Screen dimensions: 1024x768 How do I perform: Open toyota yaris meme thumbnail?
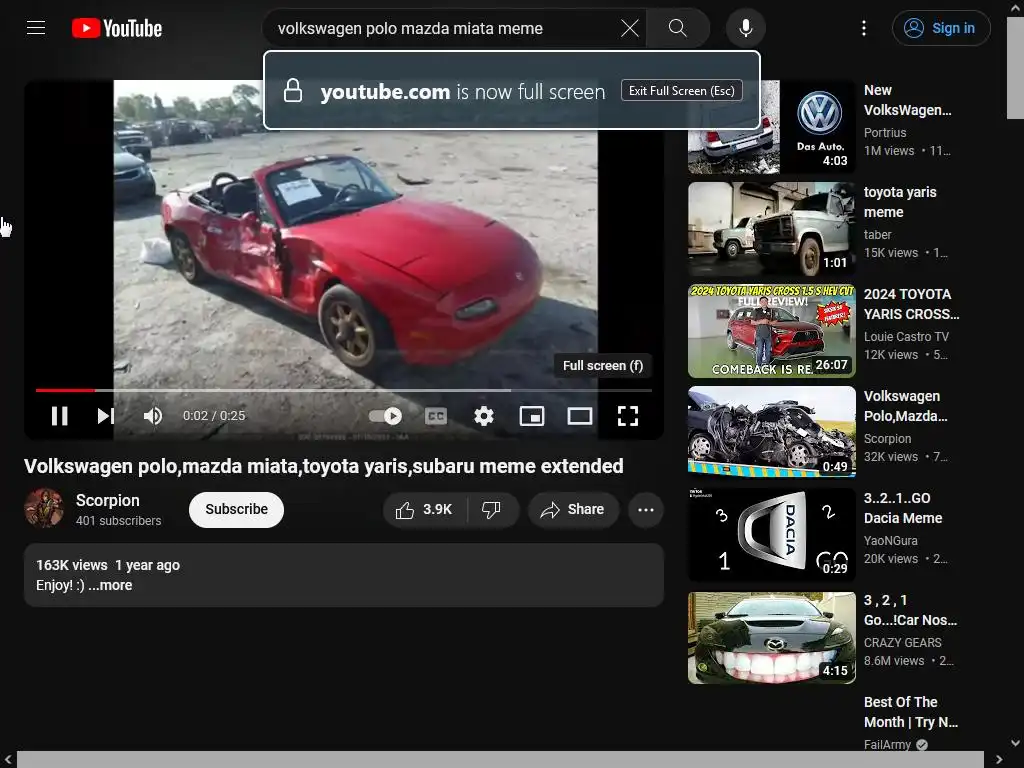(771, 229)
